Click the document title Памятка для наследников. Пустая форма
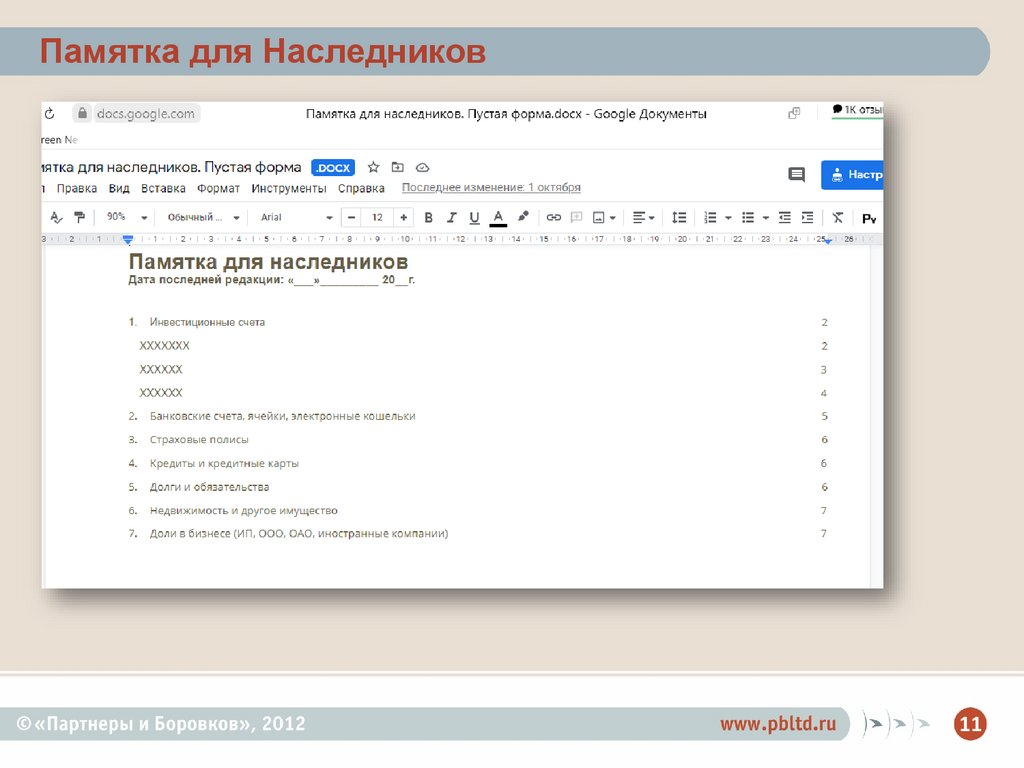The height and width of the screenshot is (768, 1024). tap(171, 167)
